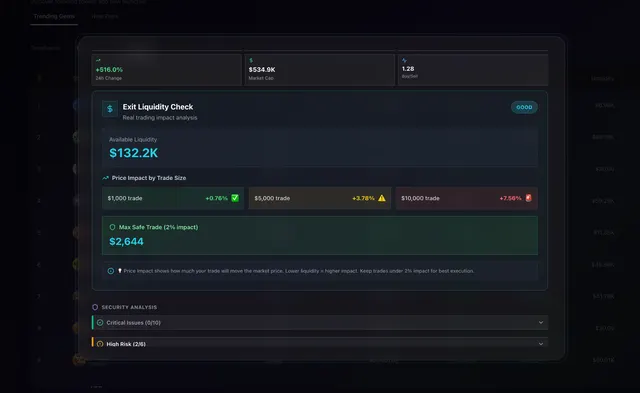Click the $132.2K available liquidity value

pos(133,153)
